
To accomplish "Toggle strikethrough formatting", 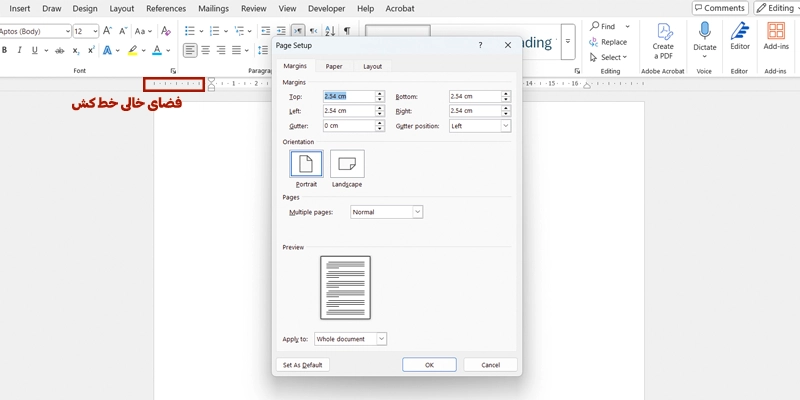I will pos(59,50).
